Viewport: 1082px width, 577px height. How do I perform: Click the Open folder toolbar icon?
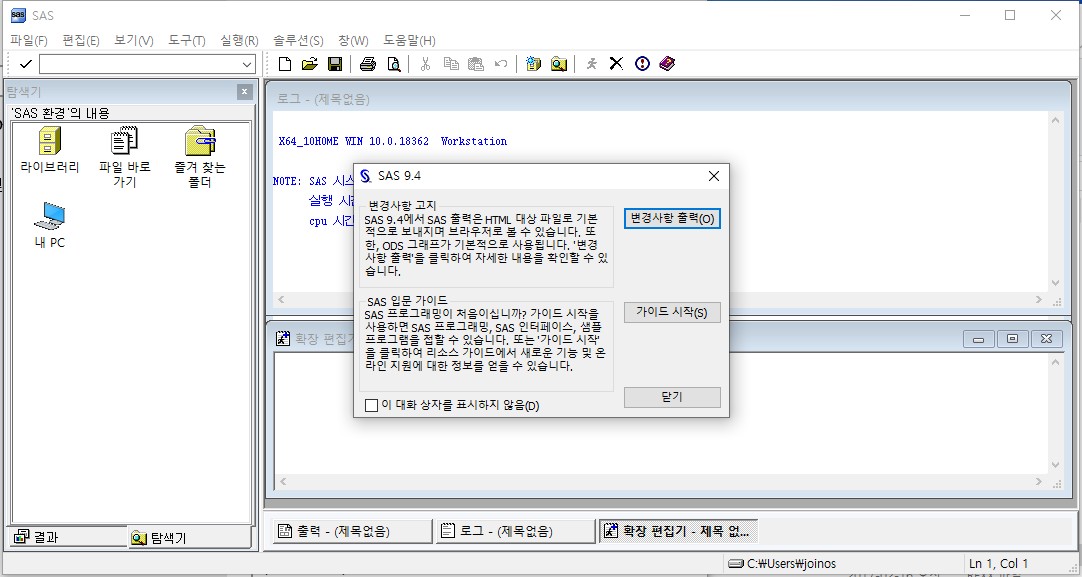point(310,64)
